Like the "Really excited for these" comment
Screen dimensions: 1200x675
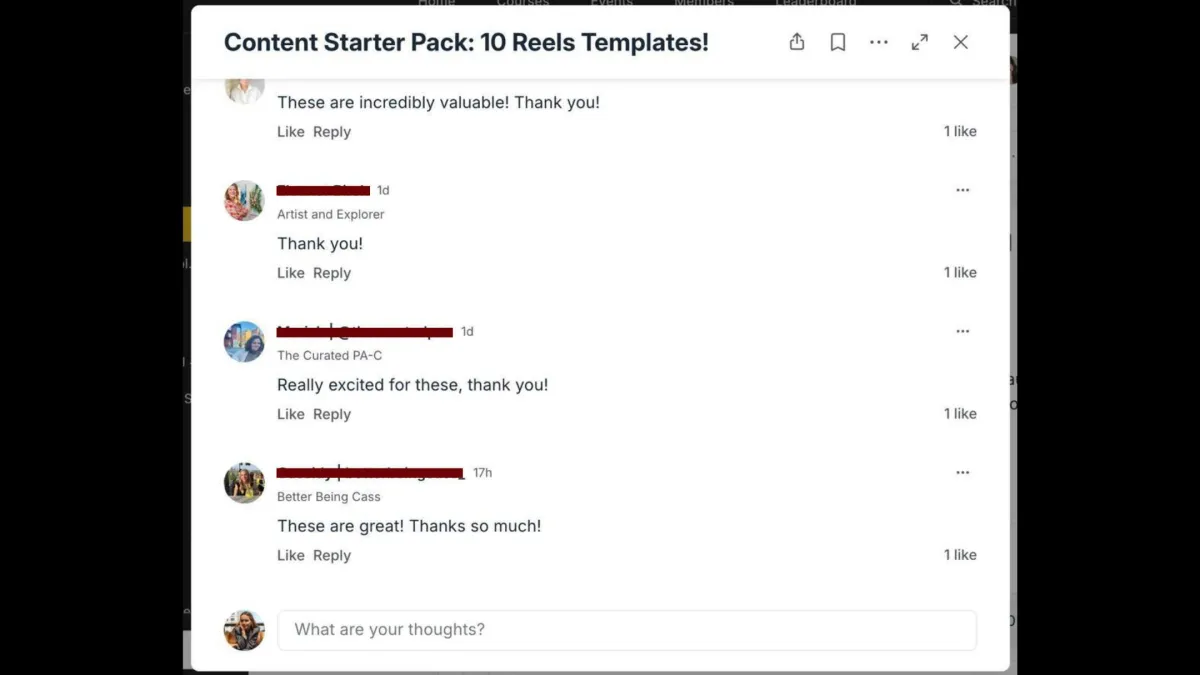click(x=290, y=414)
